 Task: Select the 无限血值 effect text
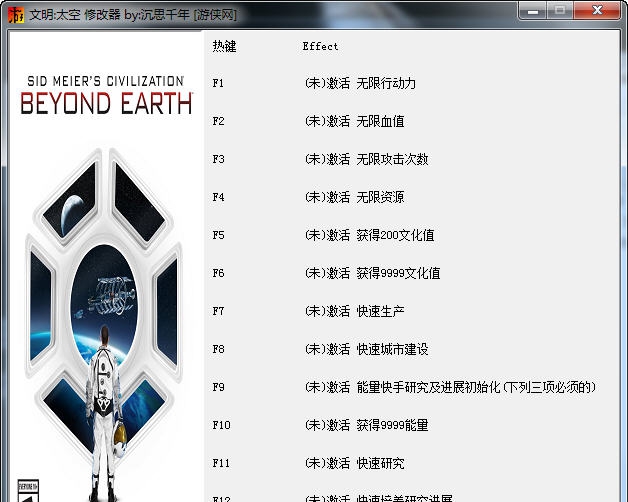pos(380,121)
